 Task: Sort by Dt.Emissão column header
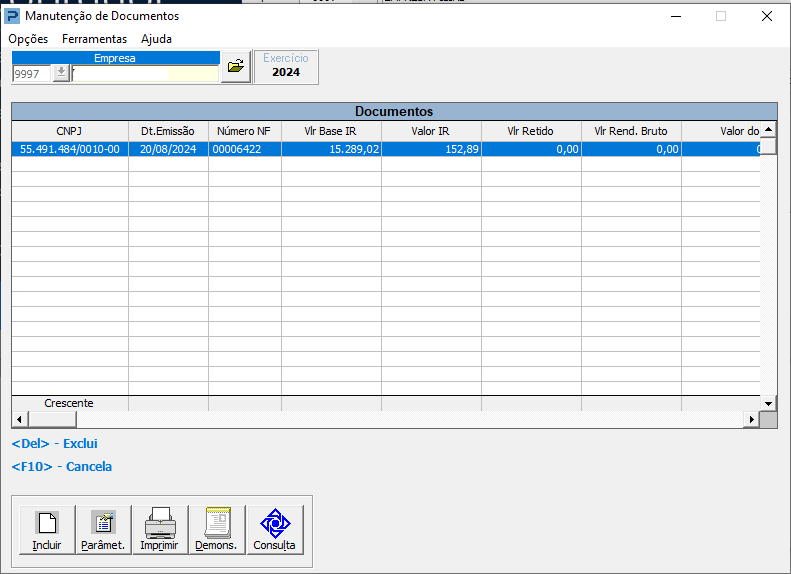click(x=168, y=131)
